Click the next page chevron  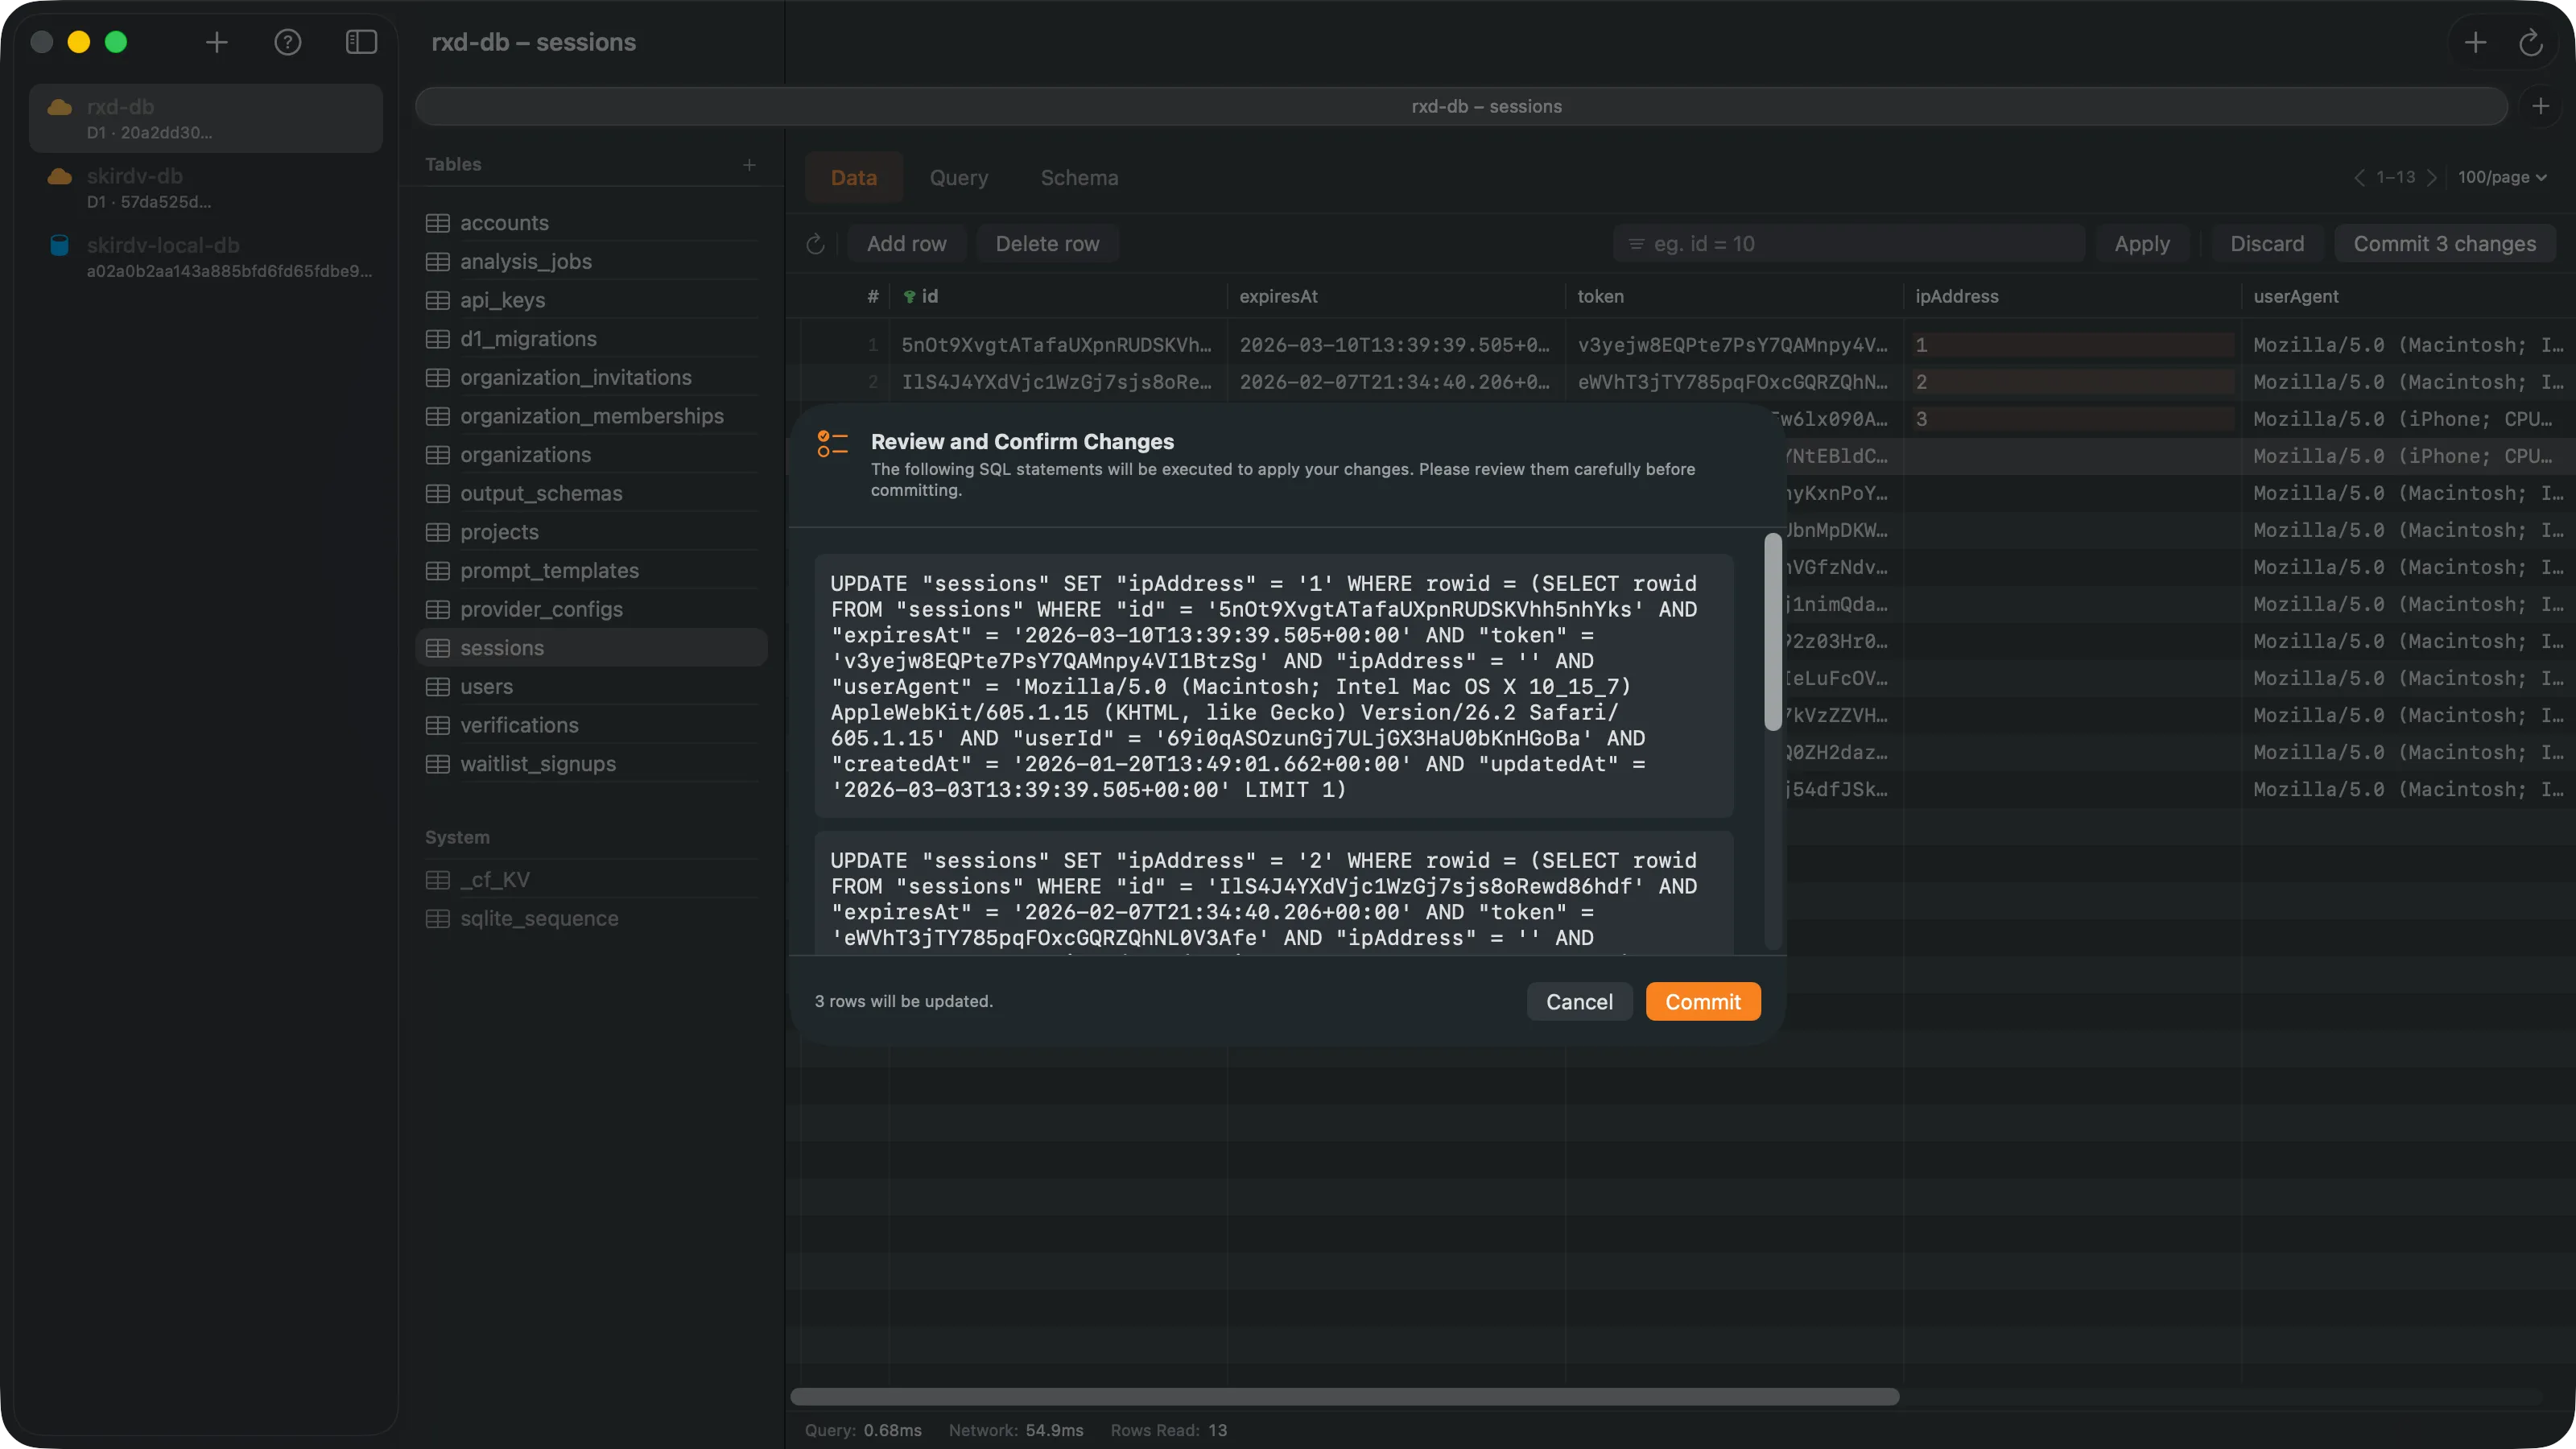2434,177
